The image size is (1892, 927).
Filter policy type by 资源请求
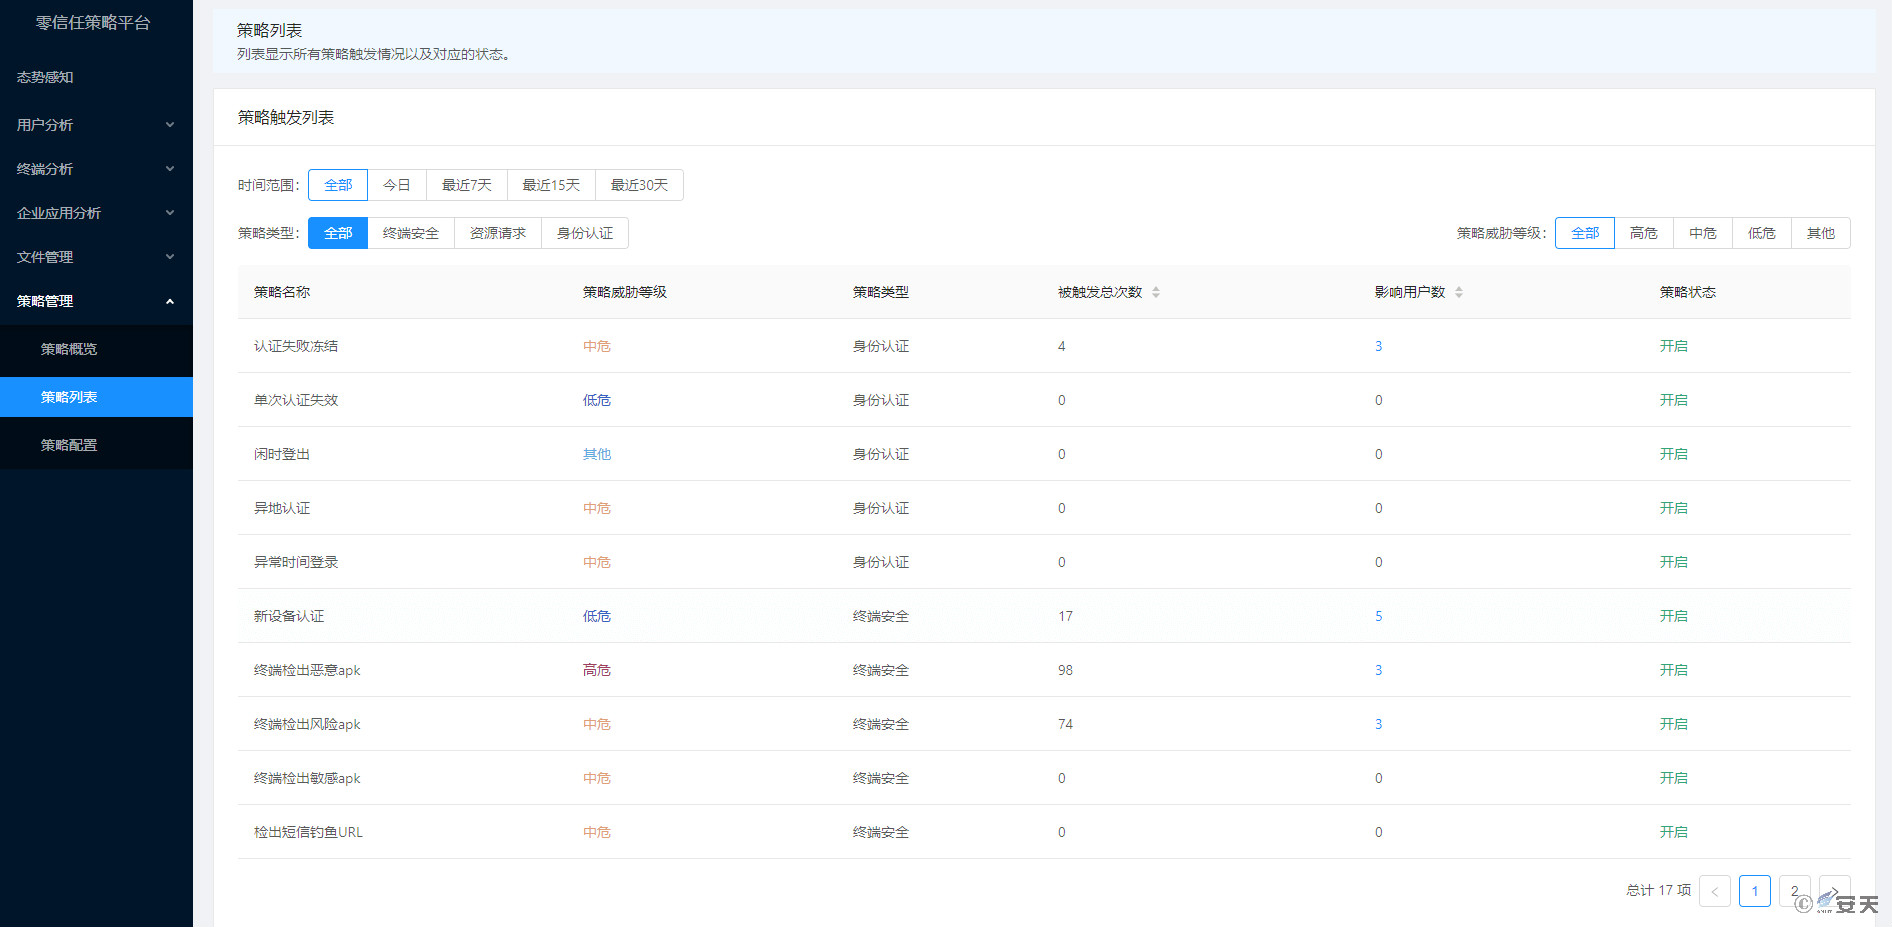click(x=498, y=233)
